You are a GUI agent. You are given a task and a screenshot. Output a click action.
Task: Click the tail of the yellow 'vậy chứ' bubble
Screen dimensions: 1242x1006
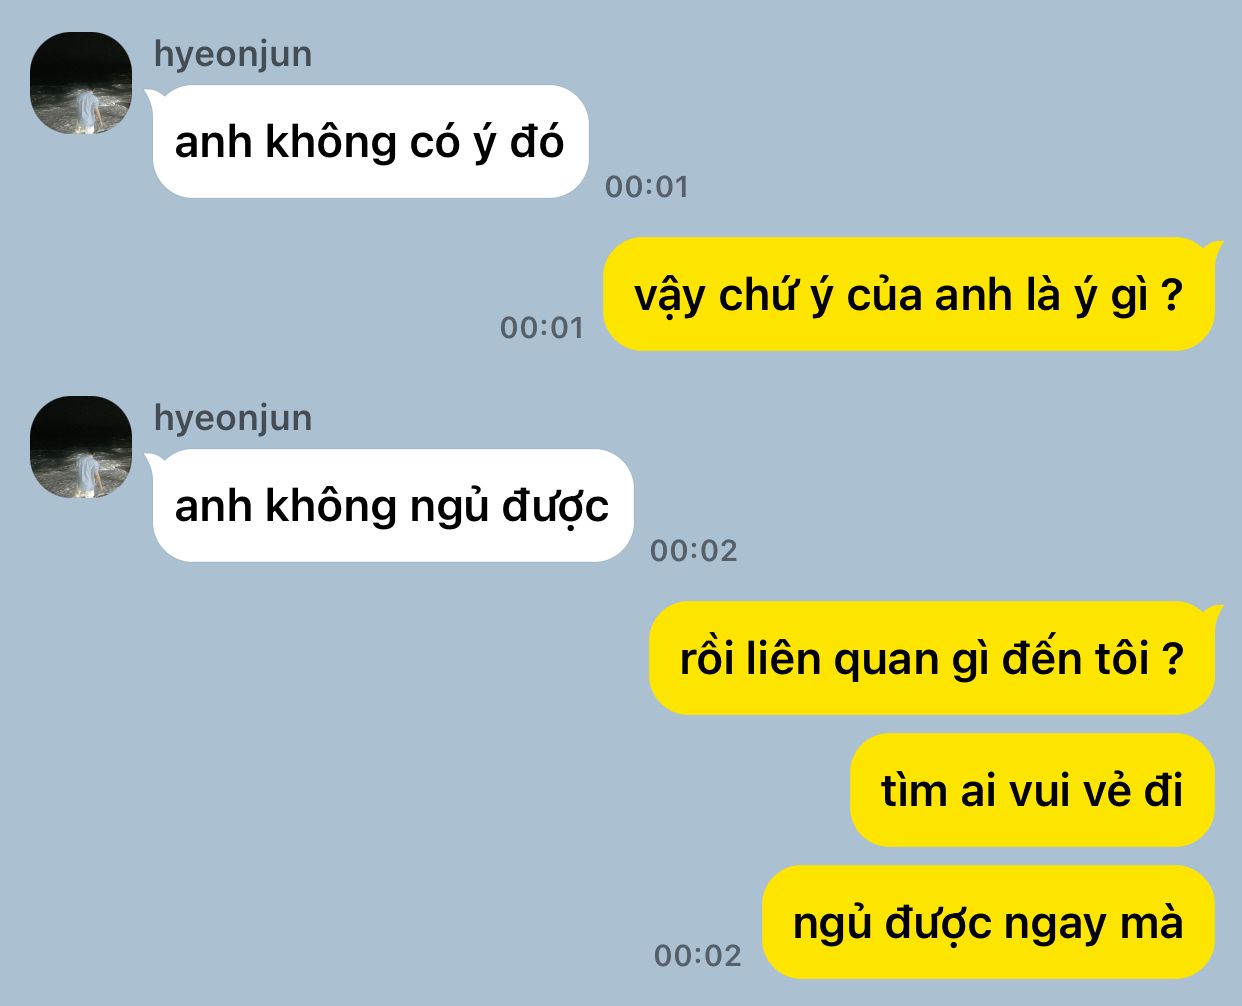(1213, 249)
